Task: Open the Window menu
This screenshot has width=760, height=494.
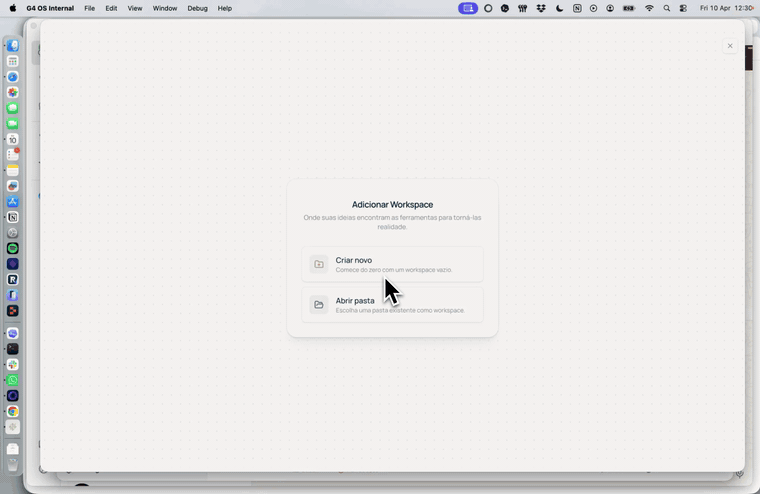Action: tap(165, 8)
